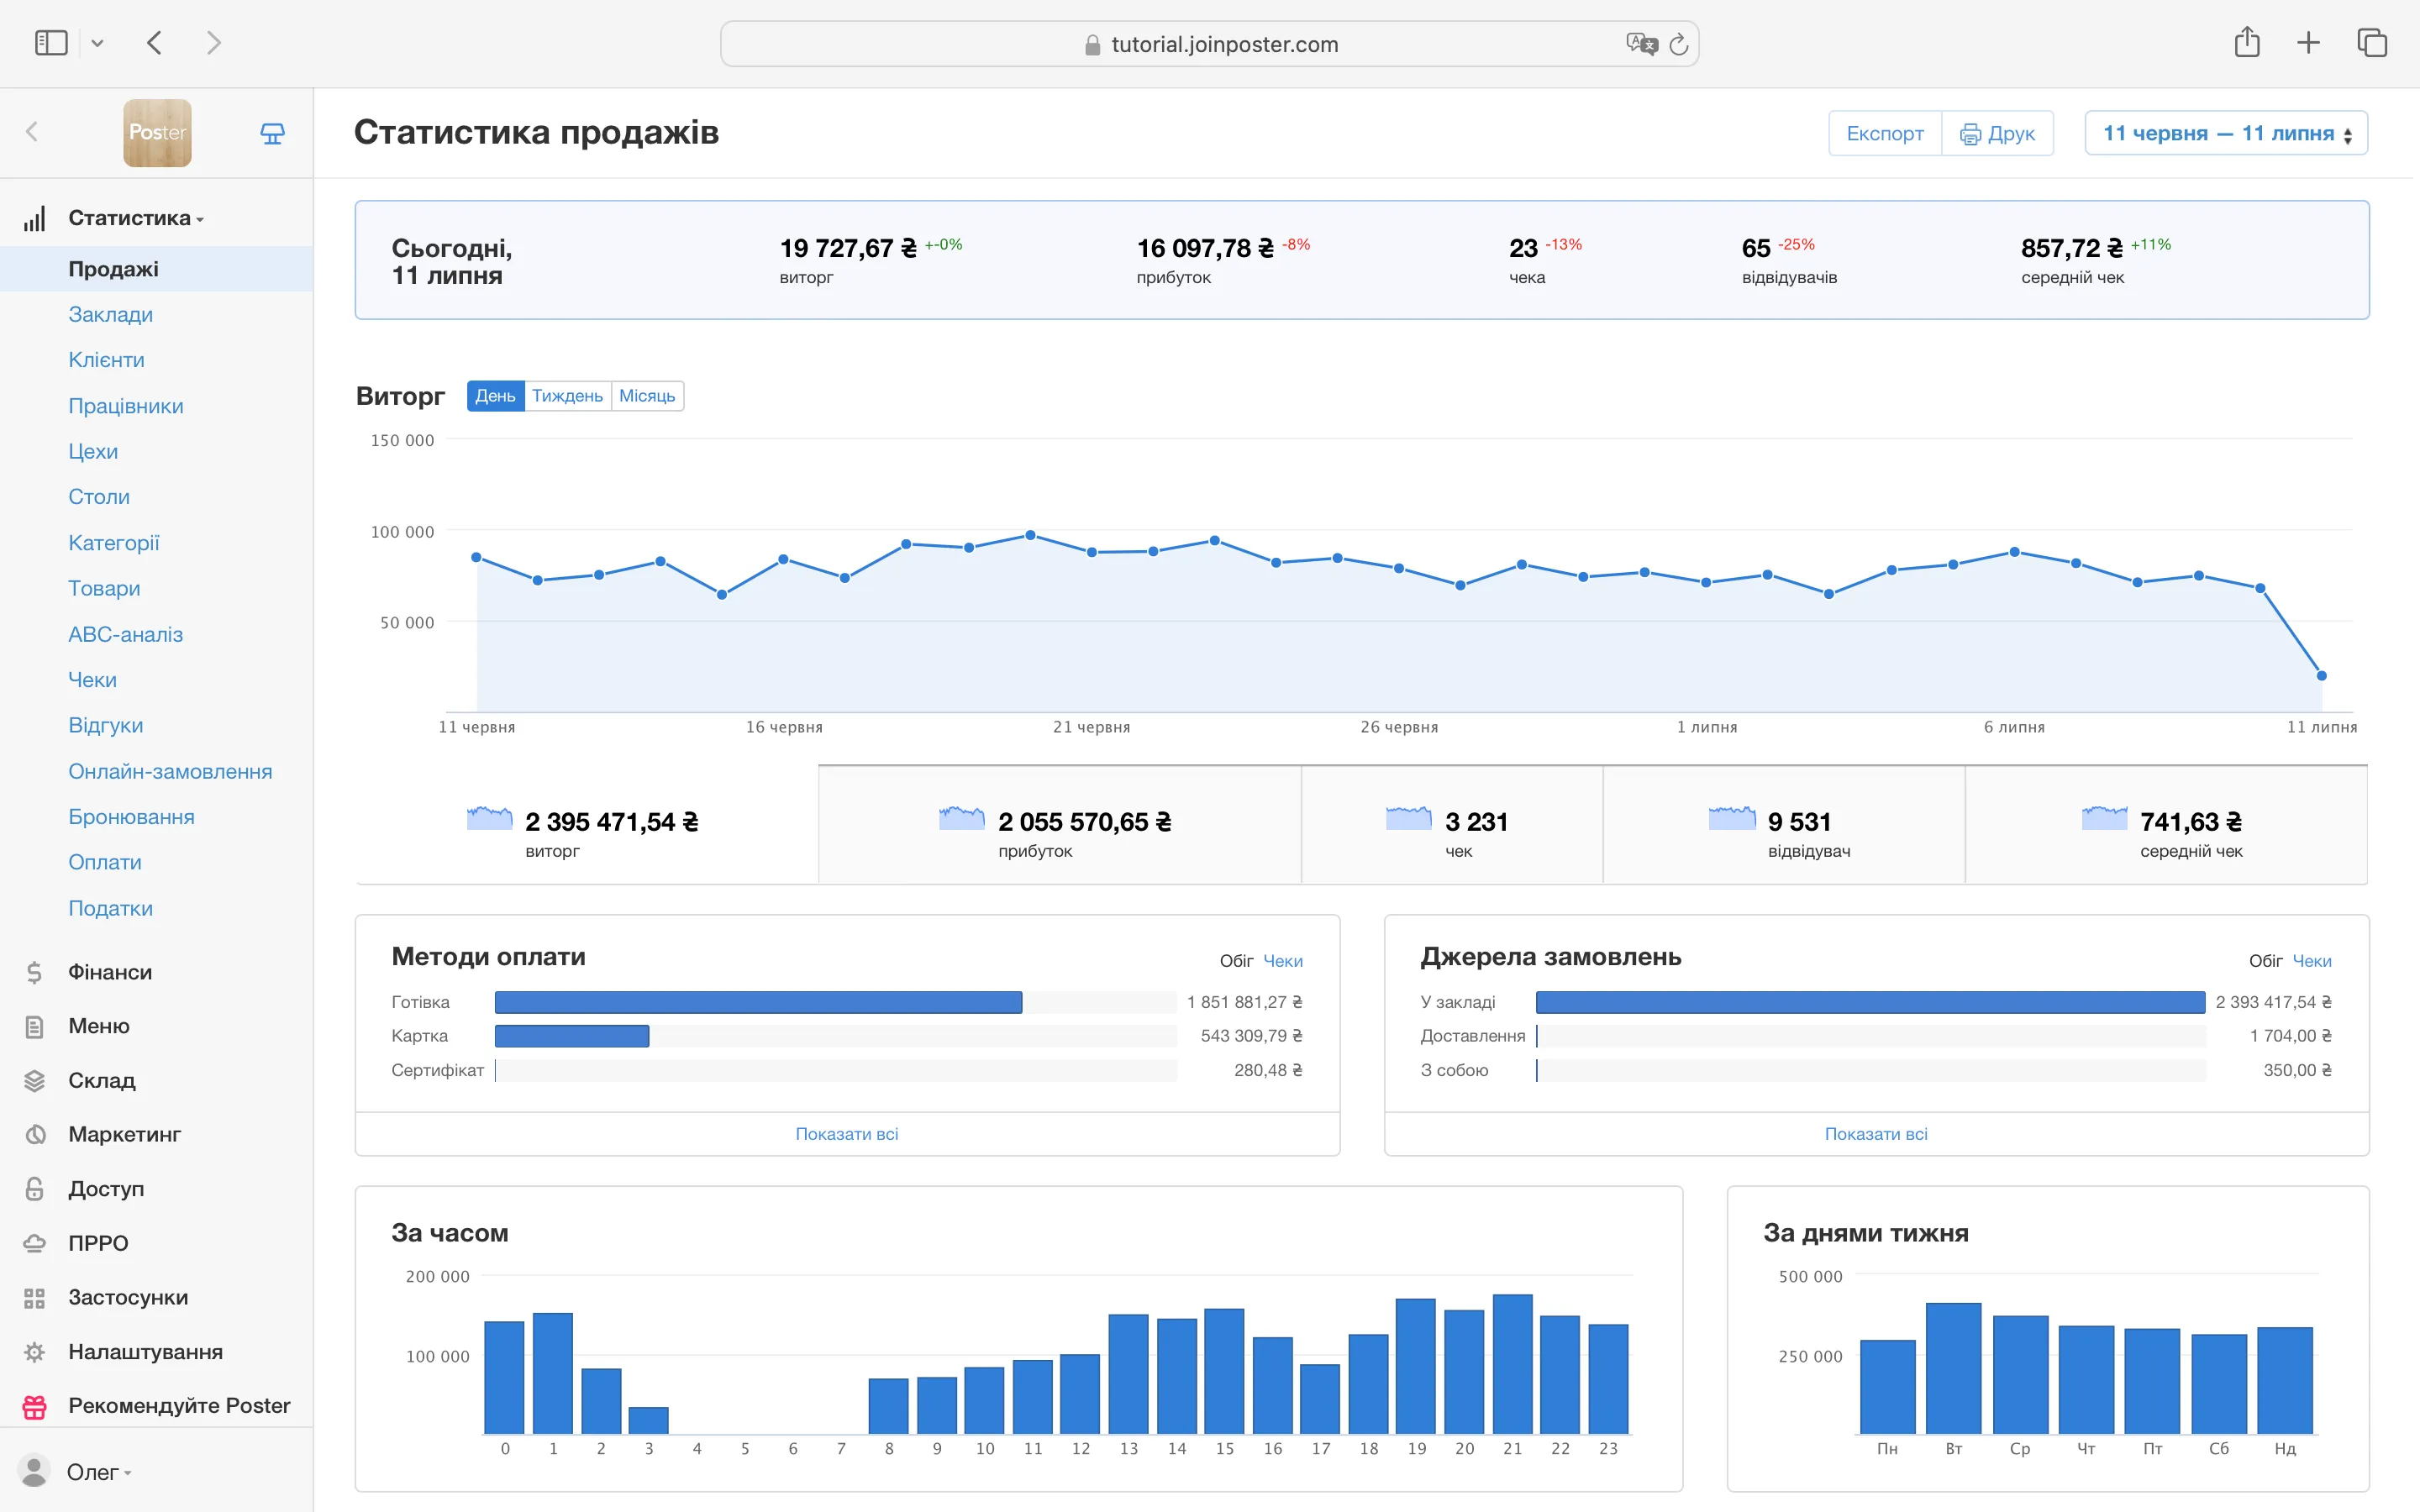The image size is (2420, 1512).
Task: Open Застосунки via the grid icon
Action: [x=33, y=1297]
